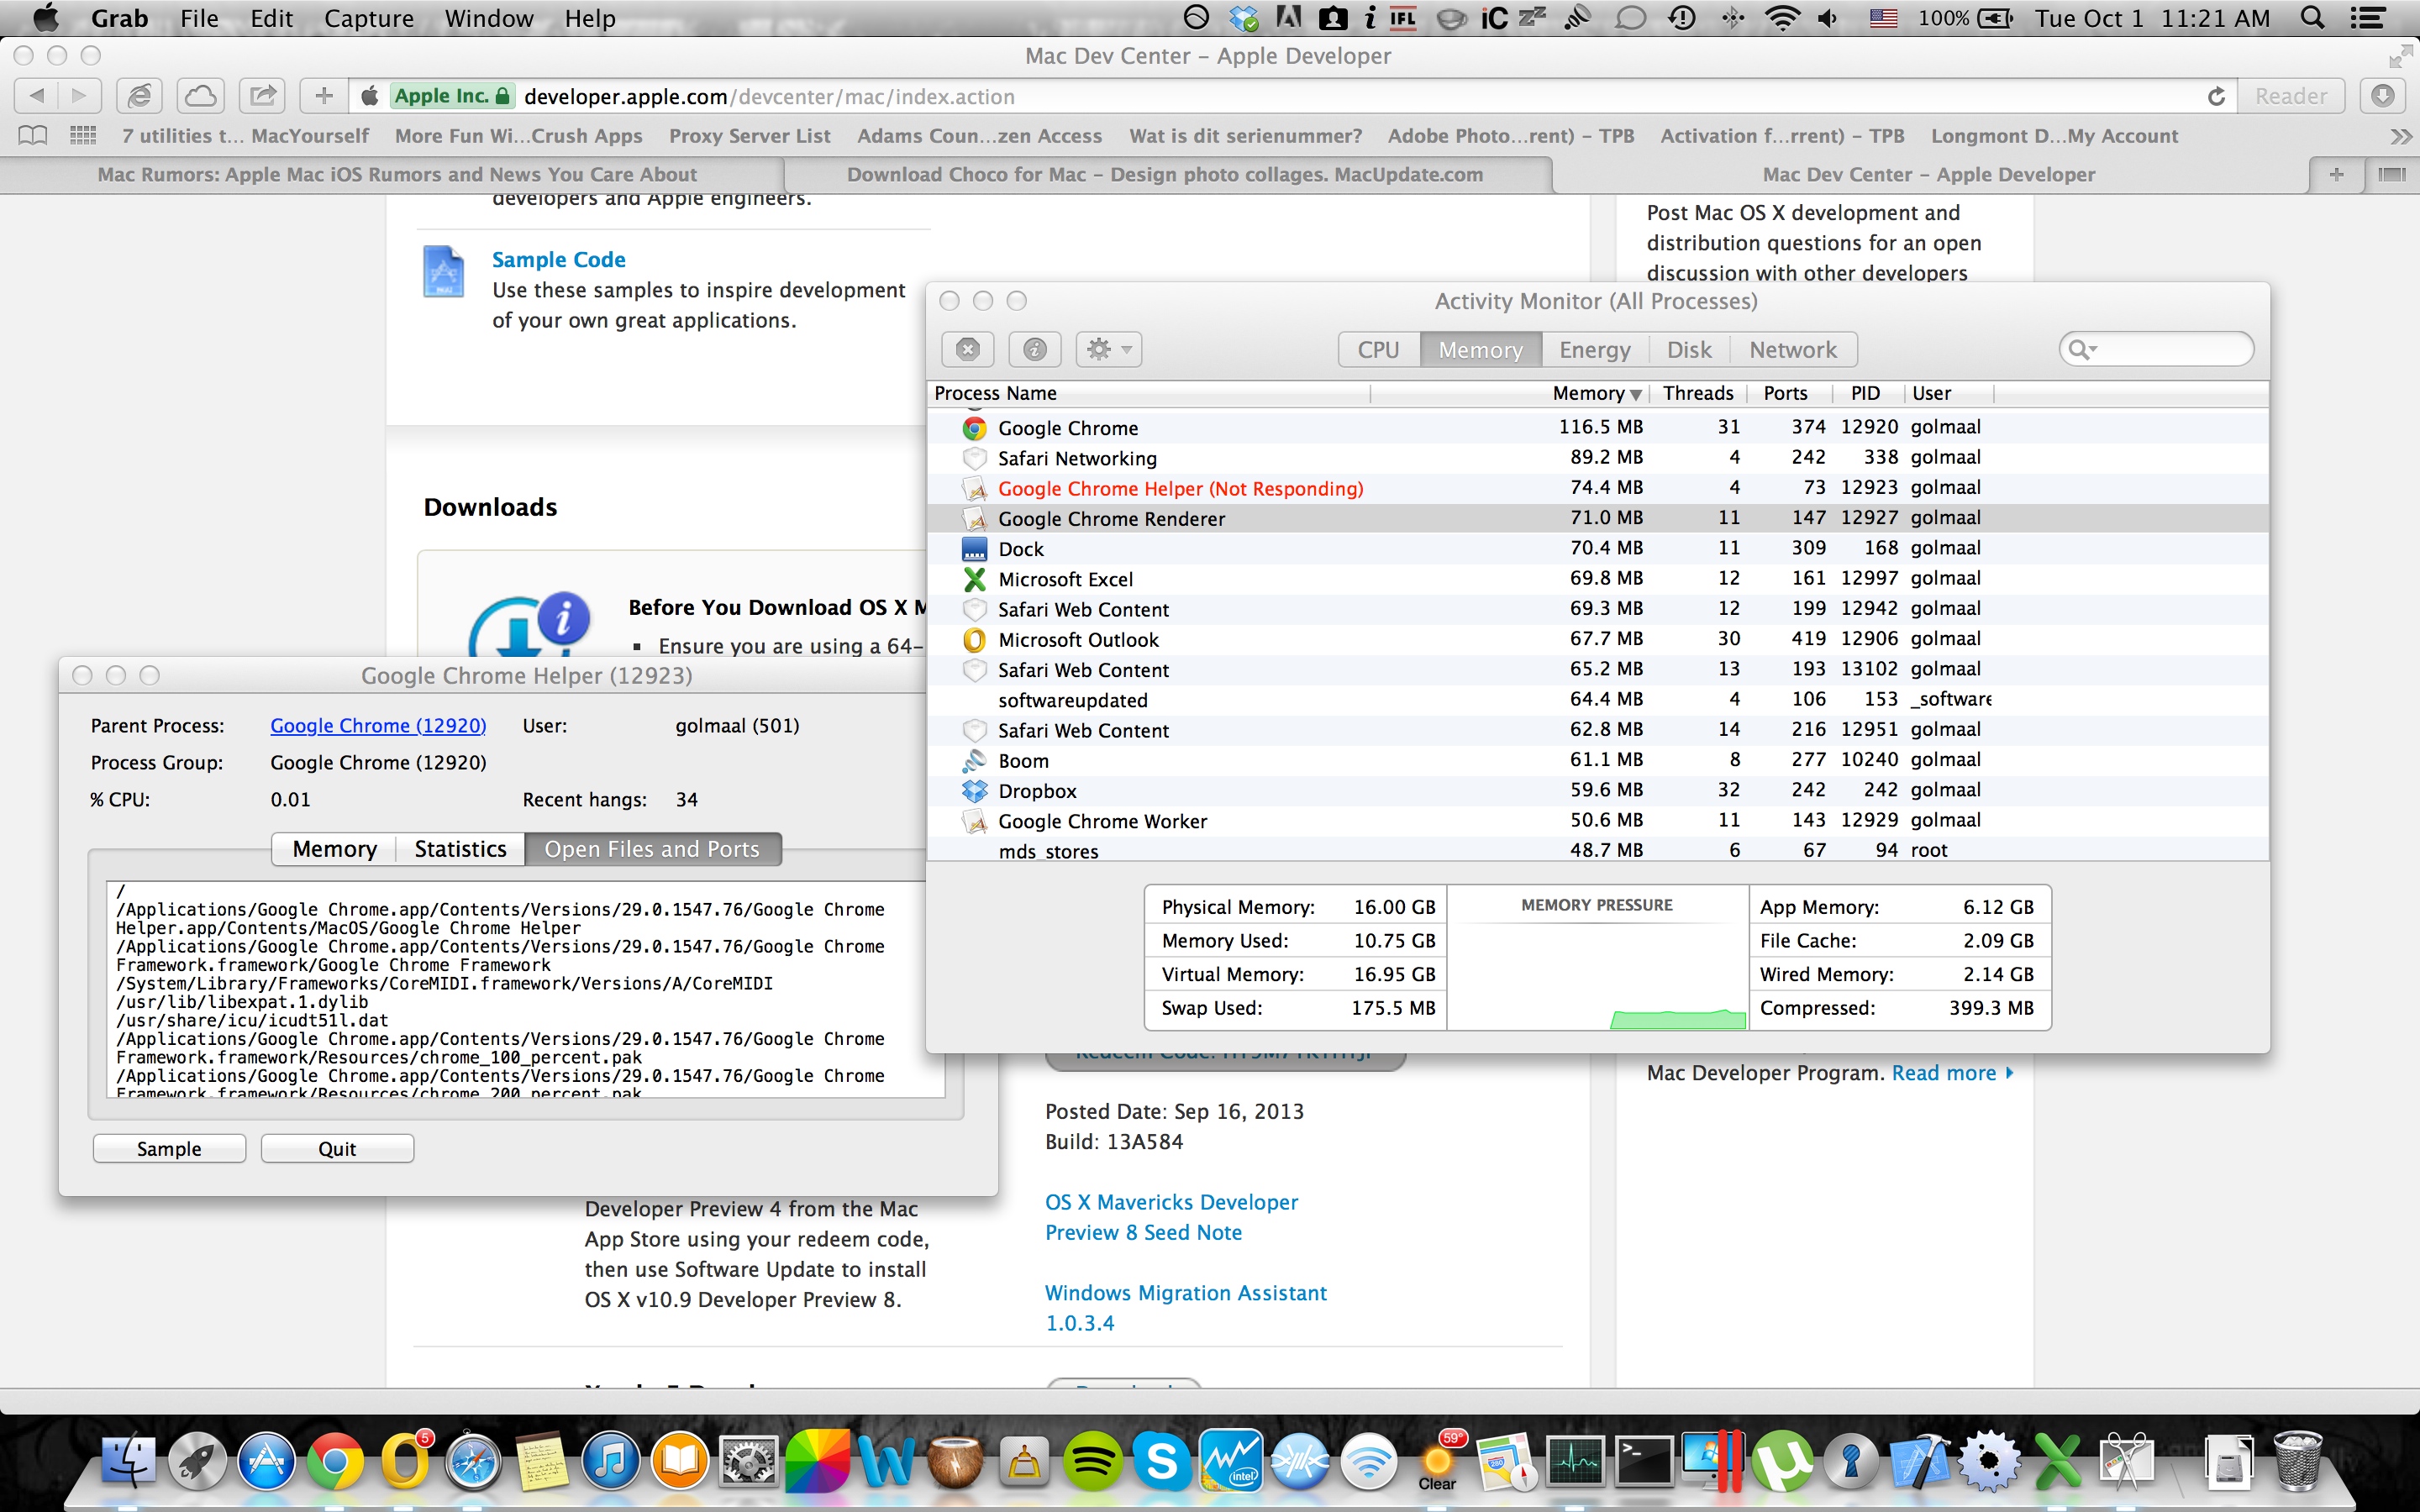Open iCloud Tabs in Safari toolbar
The width and height of the screenshot is (2420, 1512).
(x=200, y=96)
